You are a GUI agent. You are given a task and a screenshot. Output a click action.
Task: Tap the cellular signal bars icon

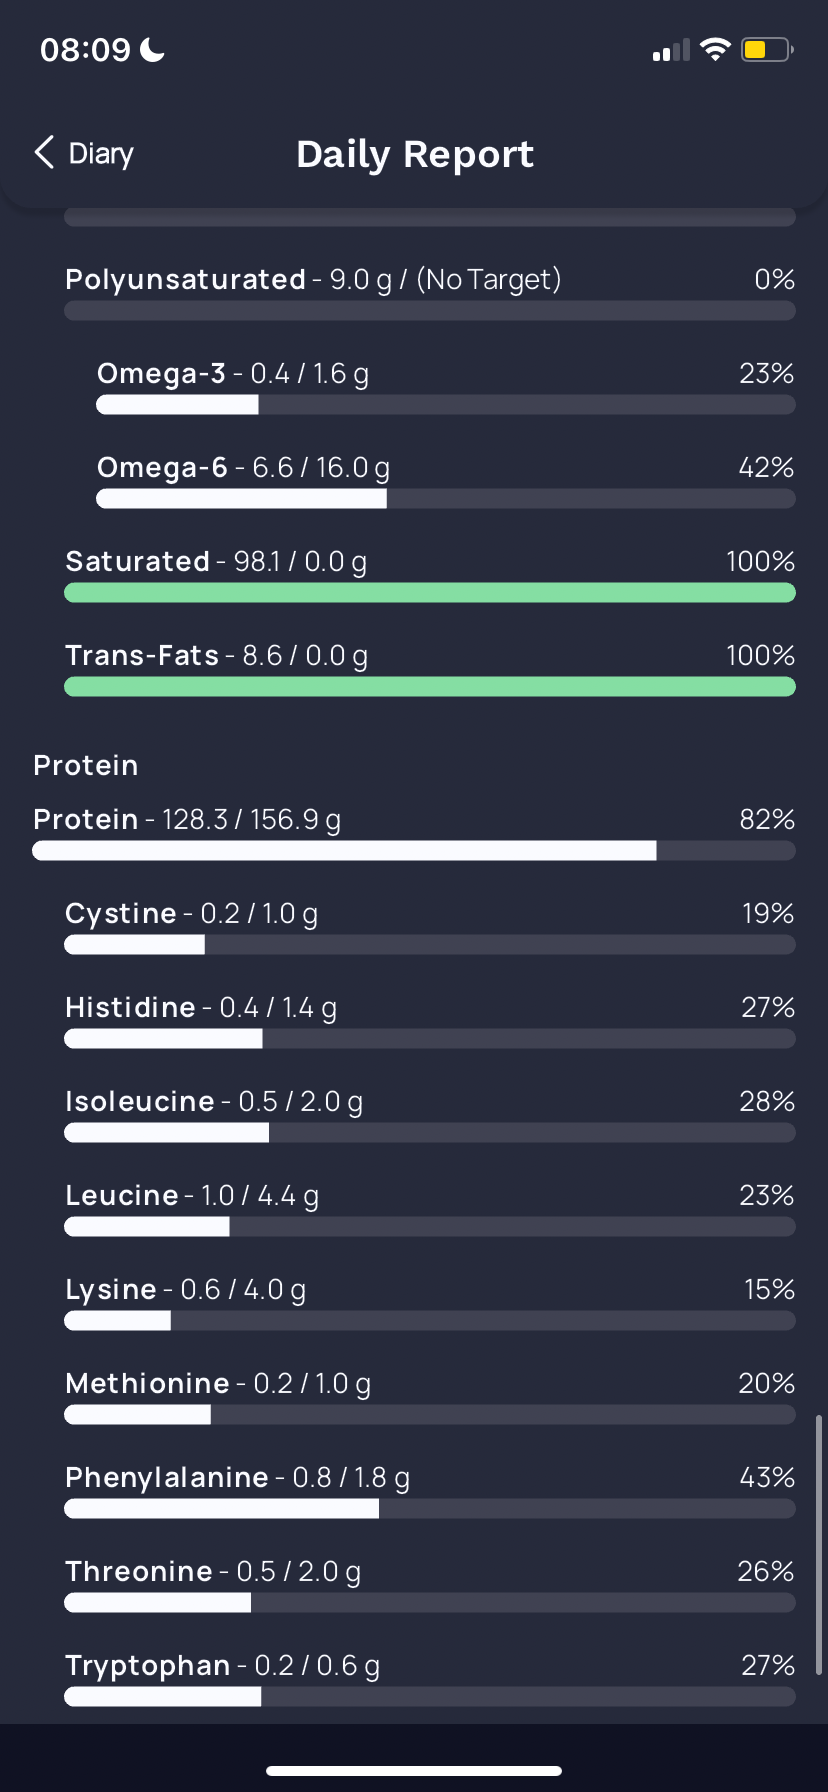tap(671, 50)
